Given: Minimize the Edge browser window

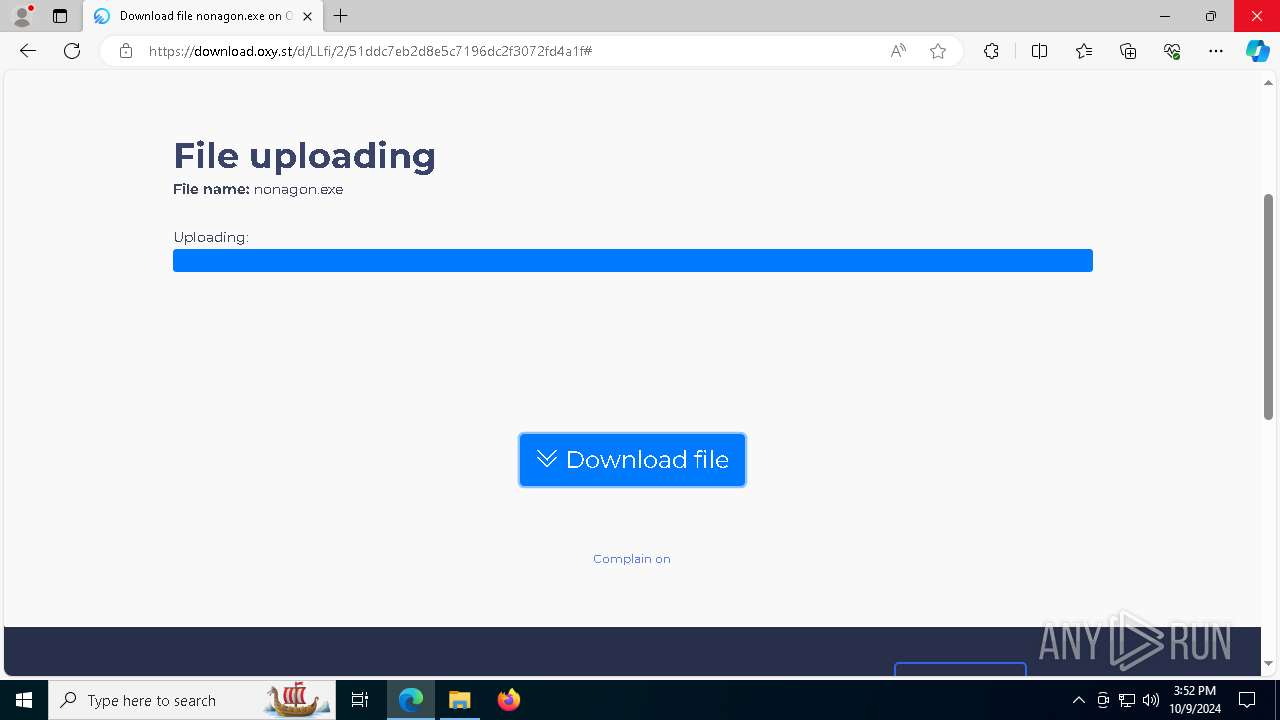Looking at the screenshot, I should (1165, 16).
